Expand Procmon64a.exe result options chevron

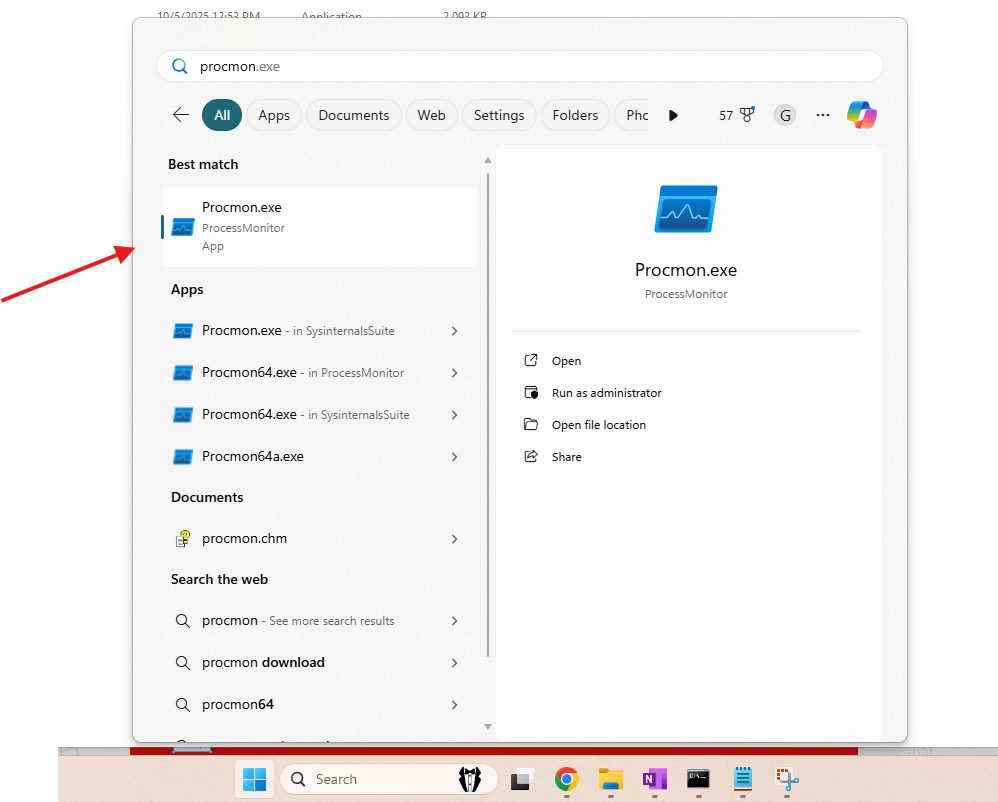tap(454, 456)
